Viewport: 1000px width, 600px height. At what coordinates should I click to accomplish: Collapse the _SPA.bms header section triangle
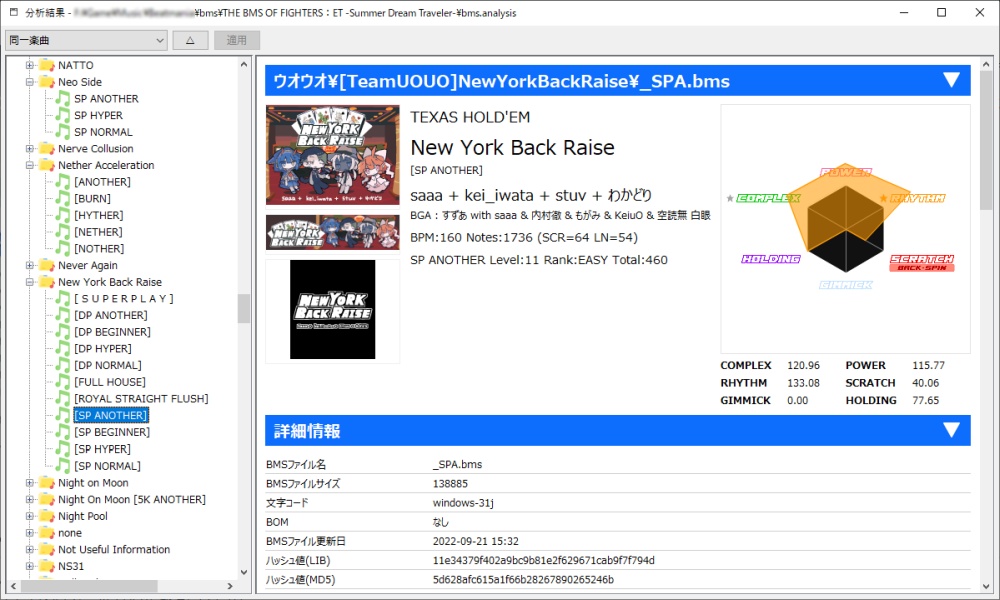pyautogui.click(x=951, y=80)
